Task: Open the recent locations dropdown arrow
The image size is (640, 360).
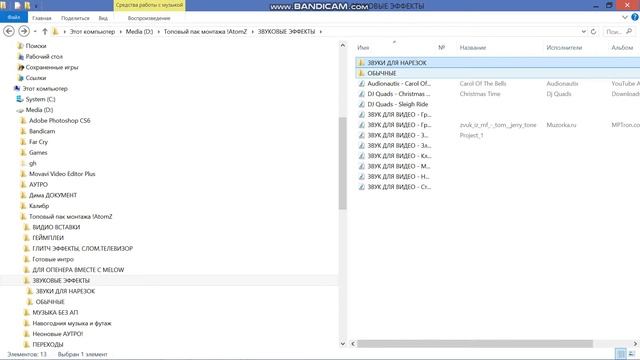Action: (35, 31)
